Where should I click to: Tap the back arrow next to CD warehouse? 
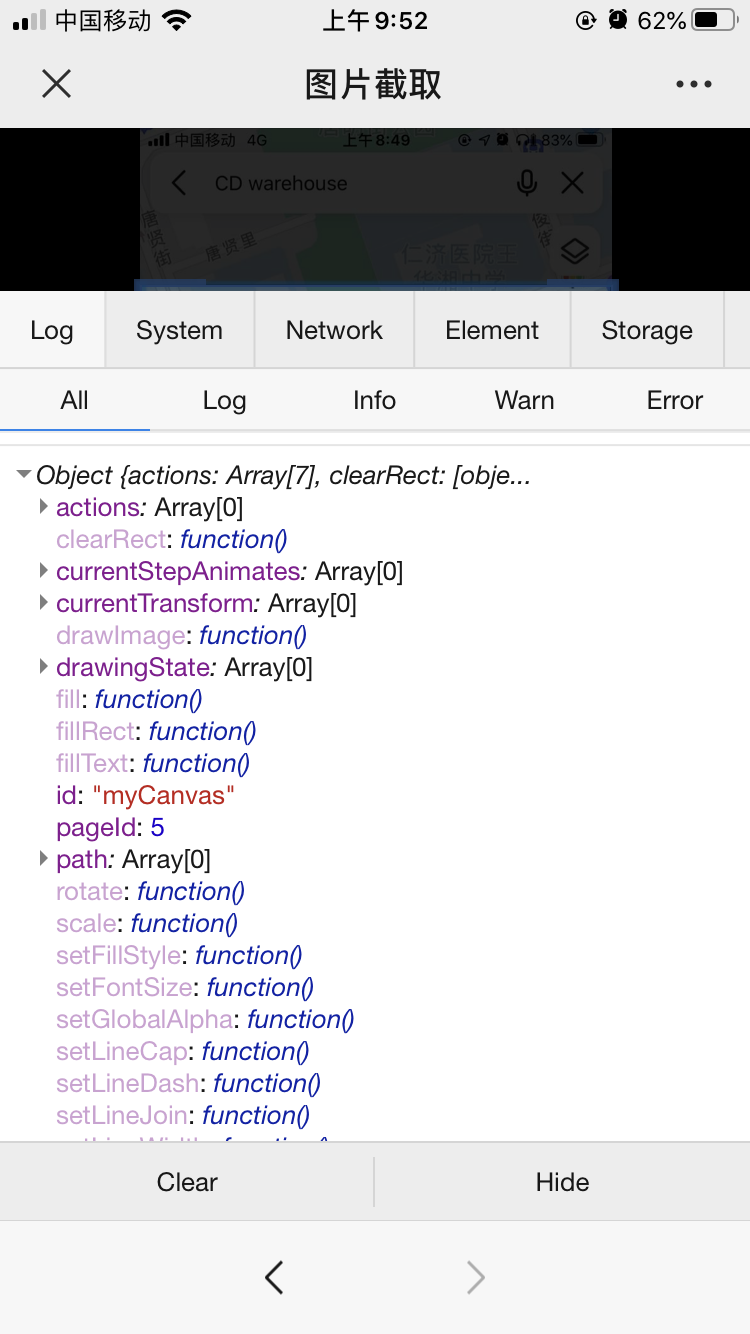pyautogui.click(x=179, y=183)
